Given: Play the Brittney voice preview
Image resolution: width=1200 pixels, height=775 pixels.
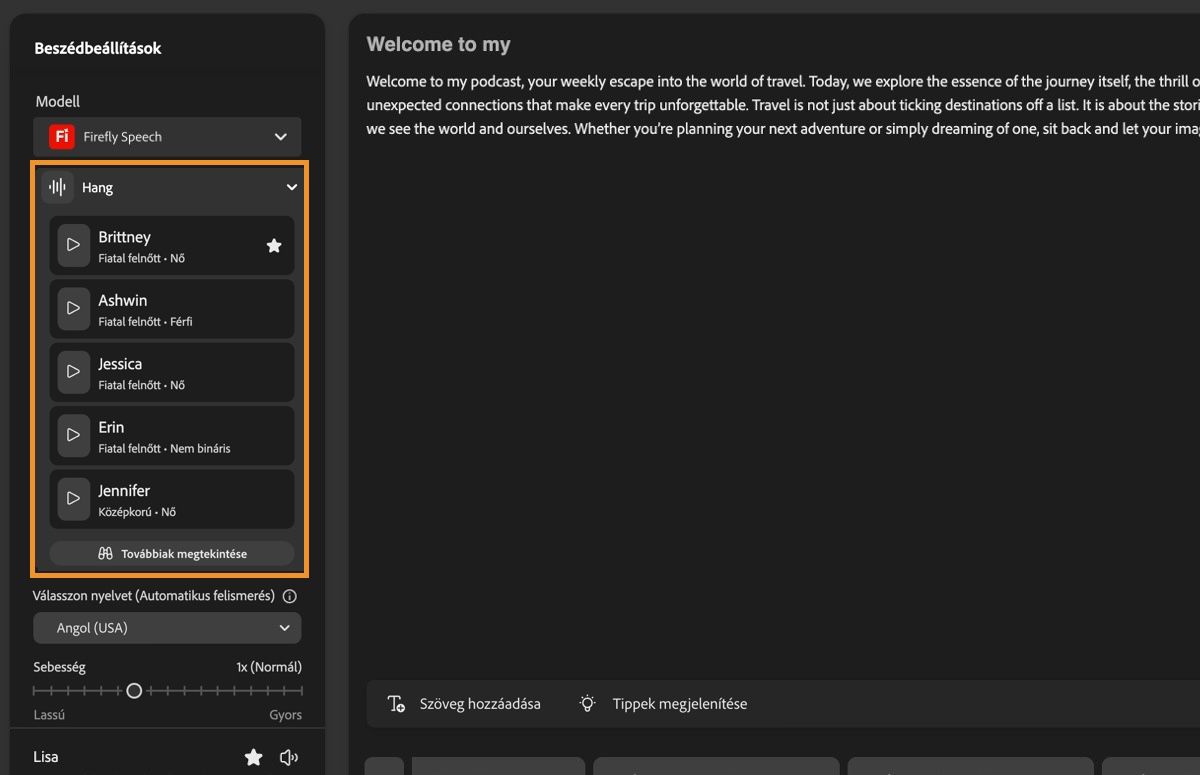Looking at the screenshot, I should coord(73,245).
